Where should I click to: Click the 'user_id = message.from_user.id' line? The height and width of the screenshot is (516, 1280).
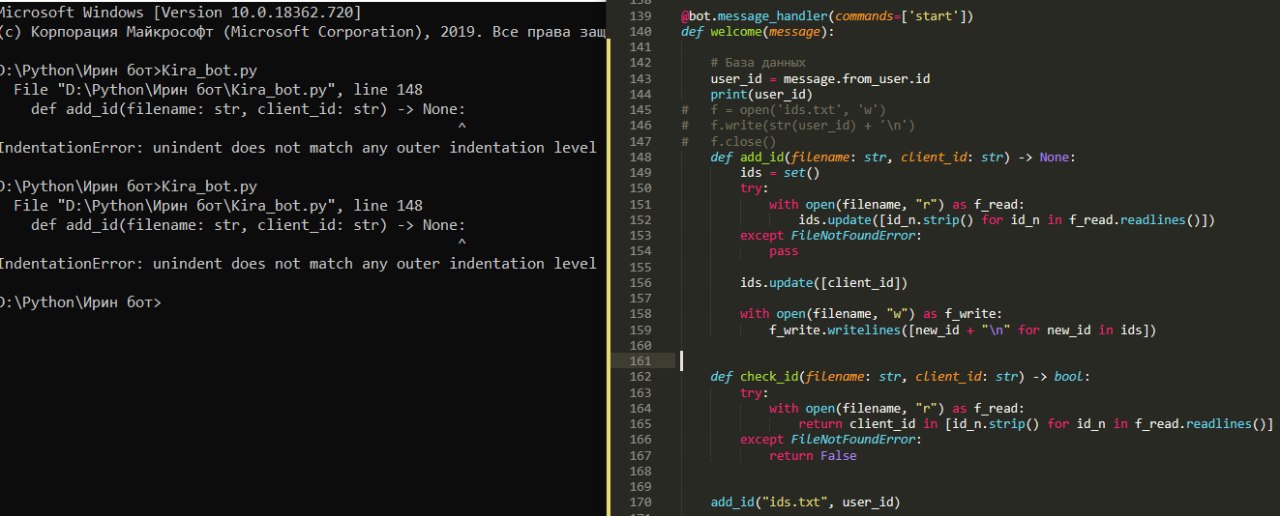tap(821, 79)
